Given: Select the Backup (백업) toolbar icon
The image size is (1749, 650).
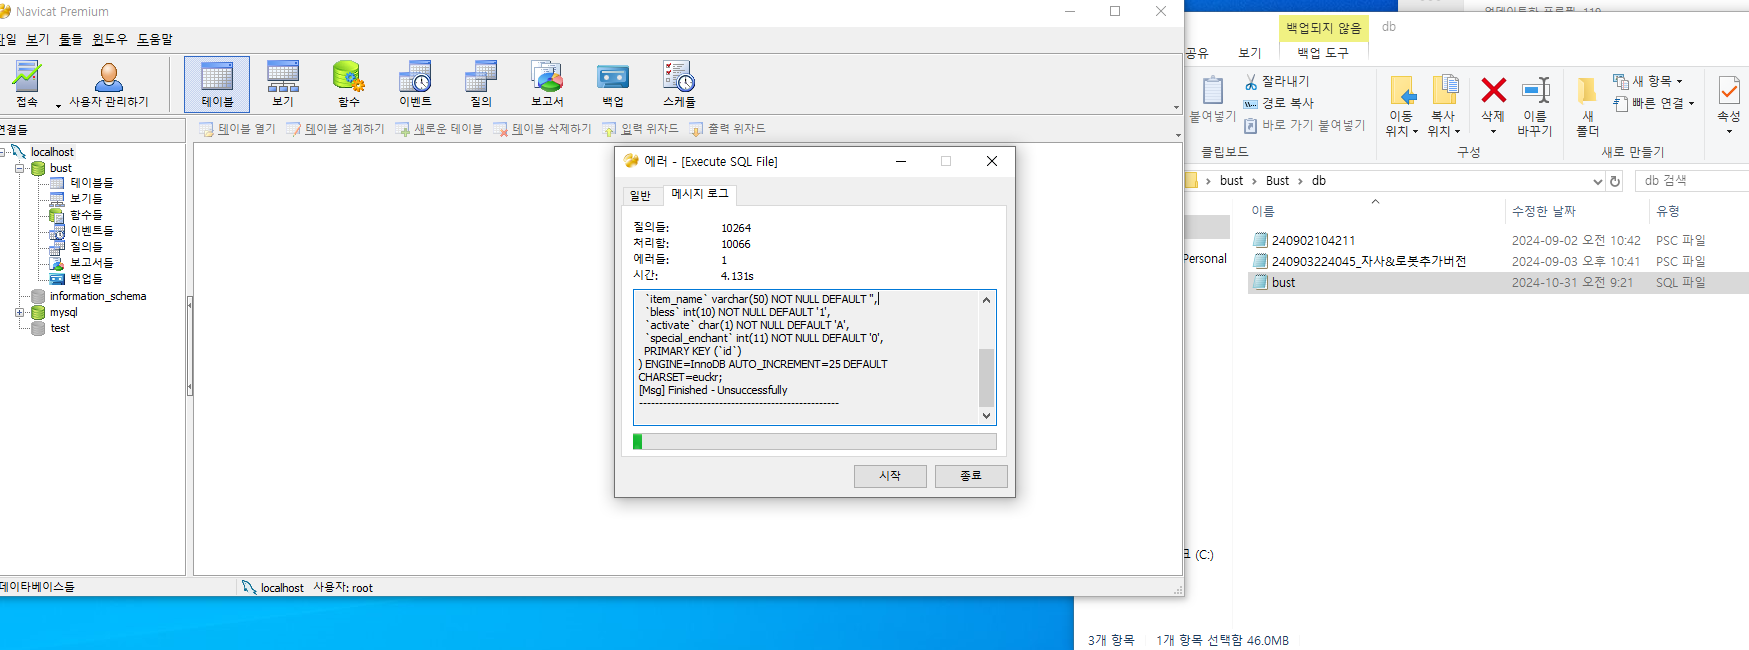Looking at the screenshot, I should (613, 84).
